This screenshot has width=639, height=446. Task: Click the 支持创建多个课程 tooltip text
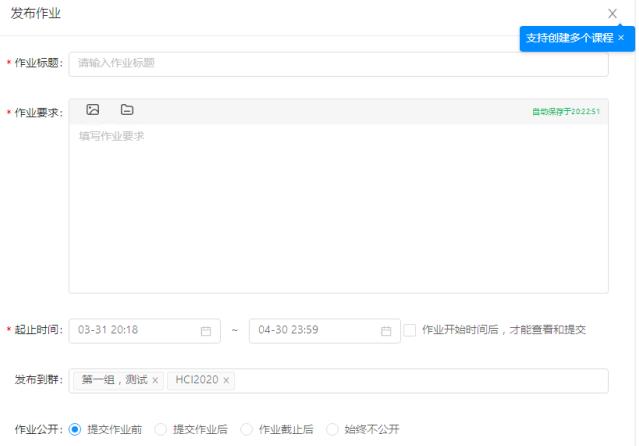tap(569, 38)
